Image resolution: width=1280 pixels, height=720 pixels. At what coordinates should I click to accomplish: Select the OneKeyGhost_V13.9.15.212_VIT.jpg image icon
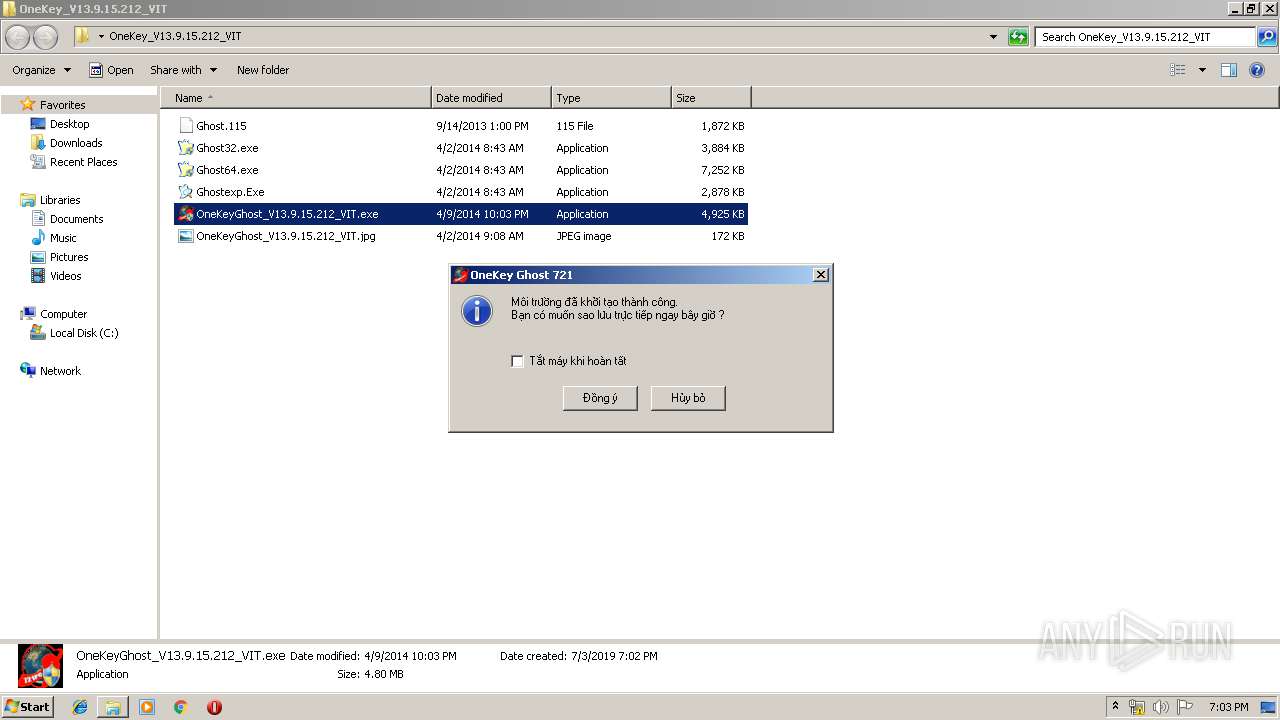(x=186, y=236)
